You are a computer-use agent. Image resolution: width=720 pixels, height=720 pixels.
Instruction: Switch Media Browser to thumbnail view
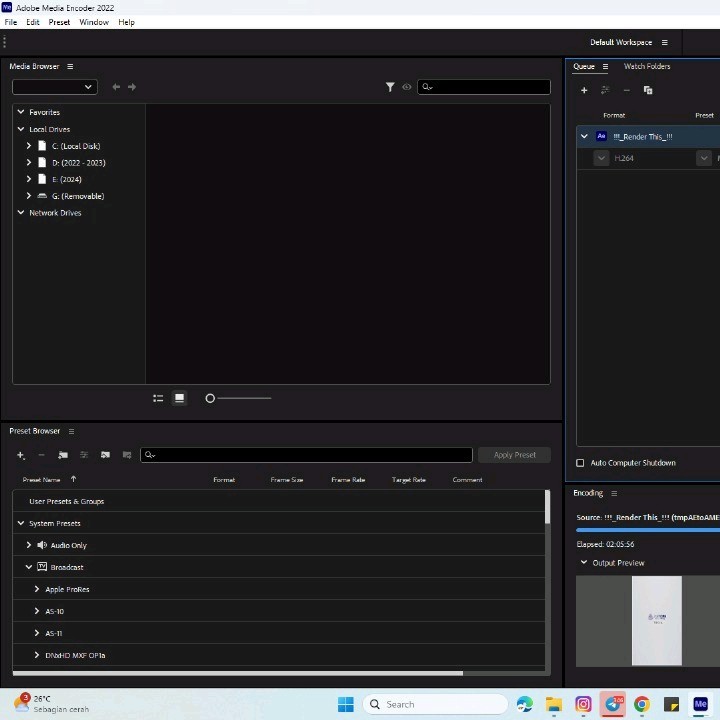click(x=179, y=398)
